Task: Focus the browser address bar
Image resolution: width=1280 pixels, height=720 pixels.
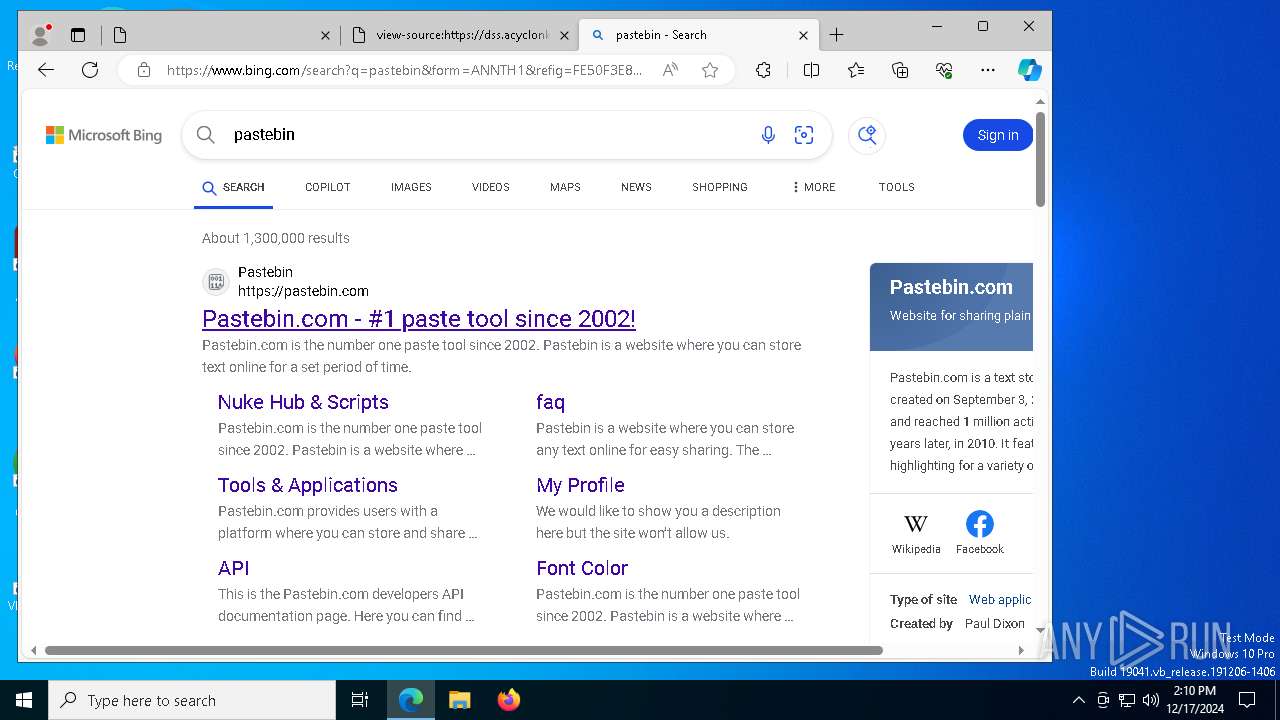Action: (x=405, y=70)
